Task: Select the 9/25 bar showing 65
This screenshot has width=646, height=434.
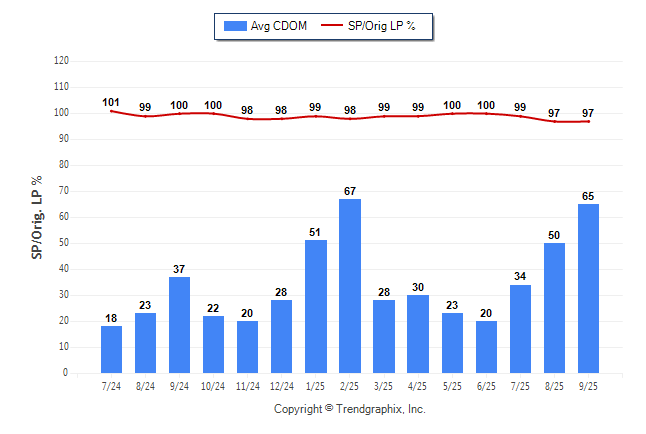Action: click(x=588, y=288)
